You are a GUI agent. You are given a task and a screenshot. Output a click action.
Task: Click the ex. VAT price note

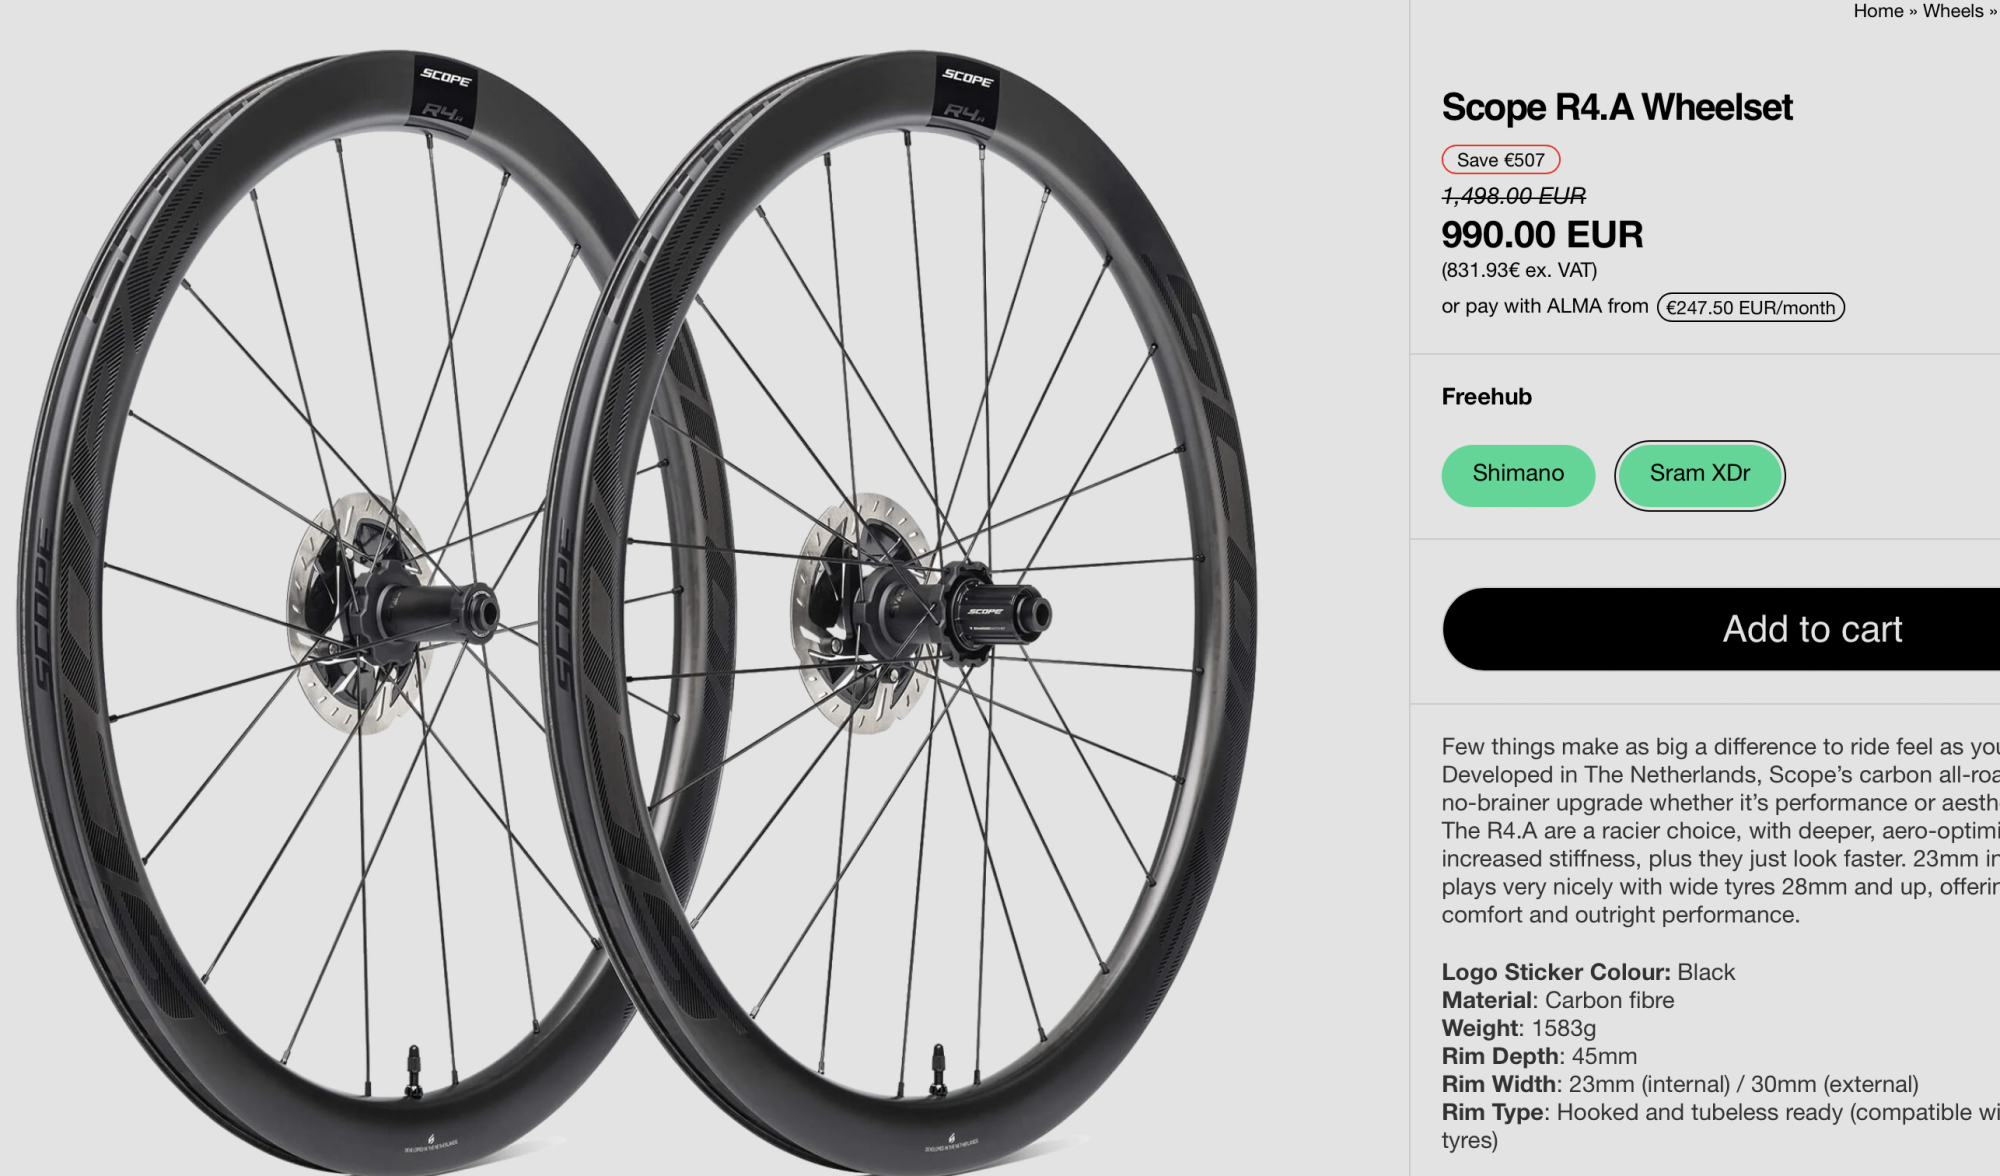pos(1518,270)
